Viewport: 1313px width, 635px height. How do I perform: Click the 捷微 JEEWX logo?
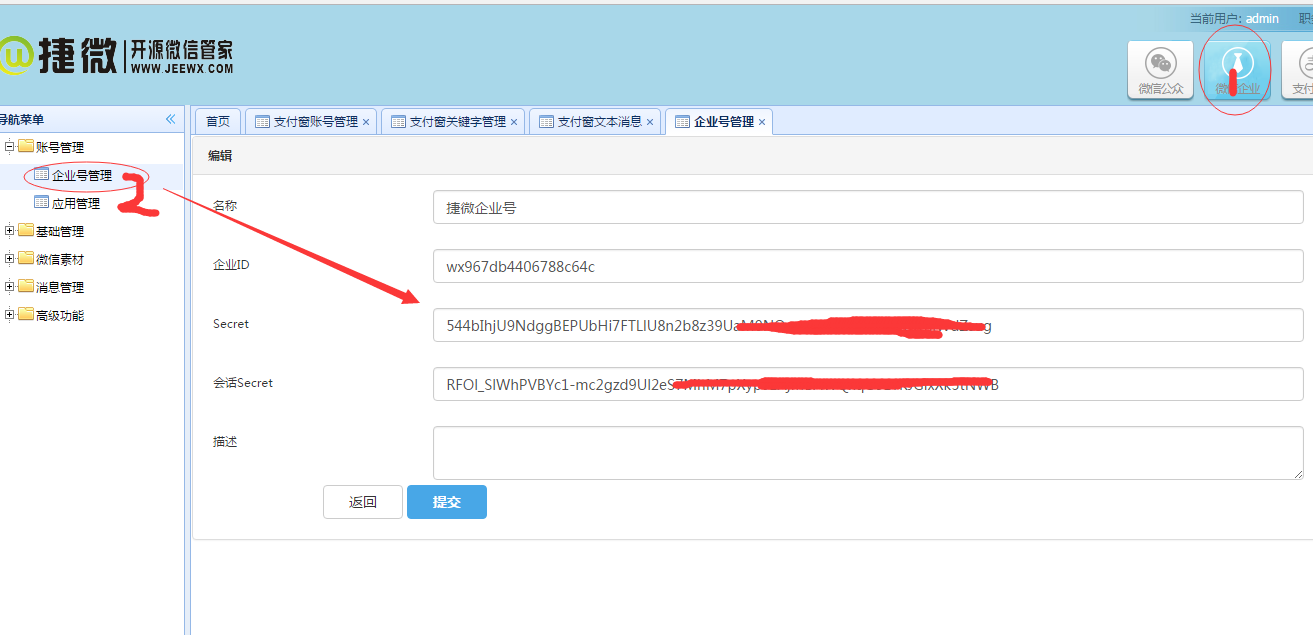(x=116, y=56)
